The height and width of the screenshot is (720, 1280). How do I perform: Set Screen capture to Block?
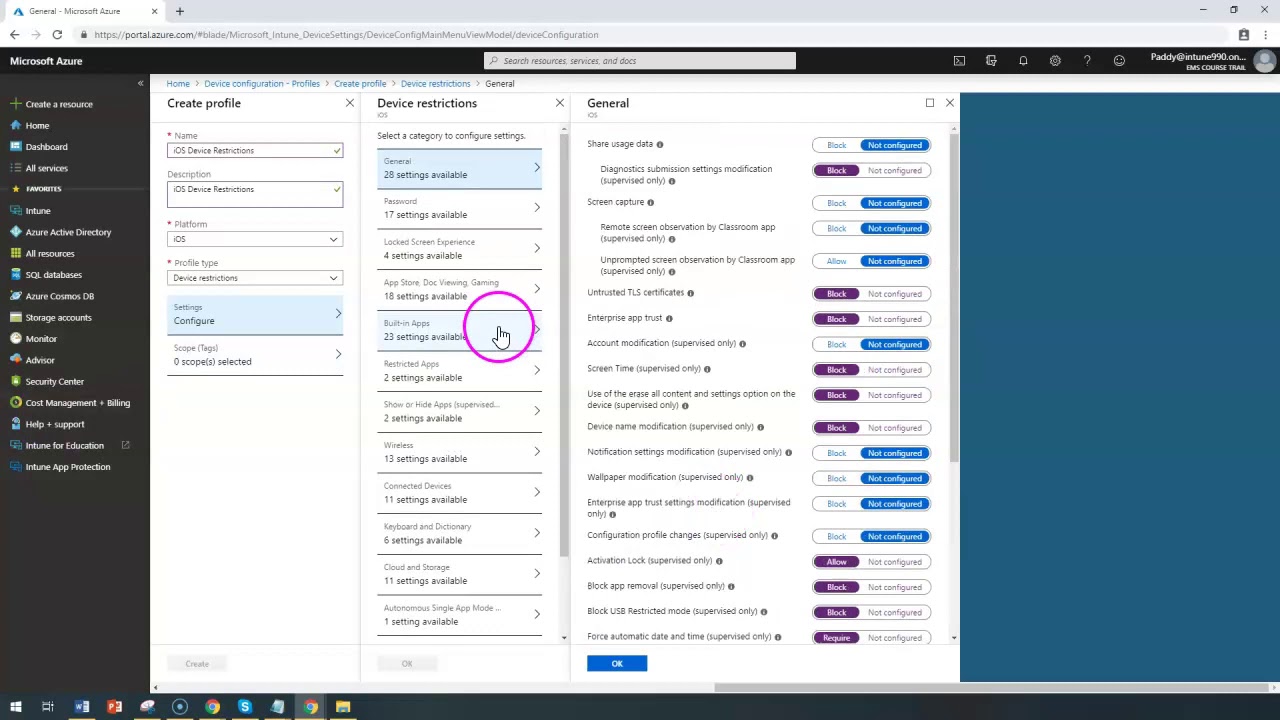click(x=836, y=203)
